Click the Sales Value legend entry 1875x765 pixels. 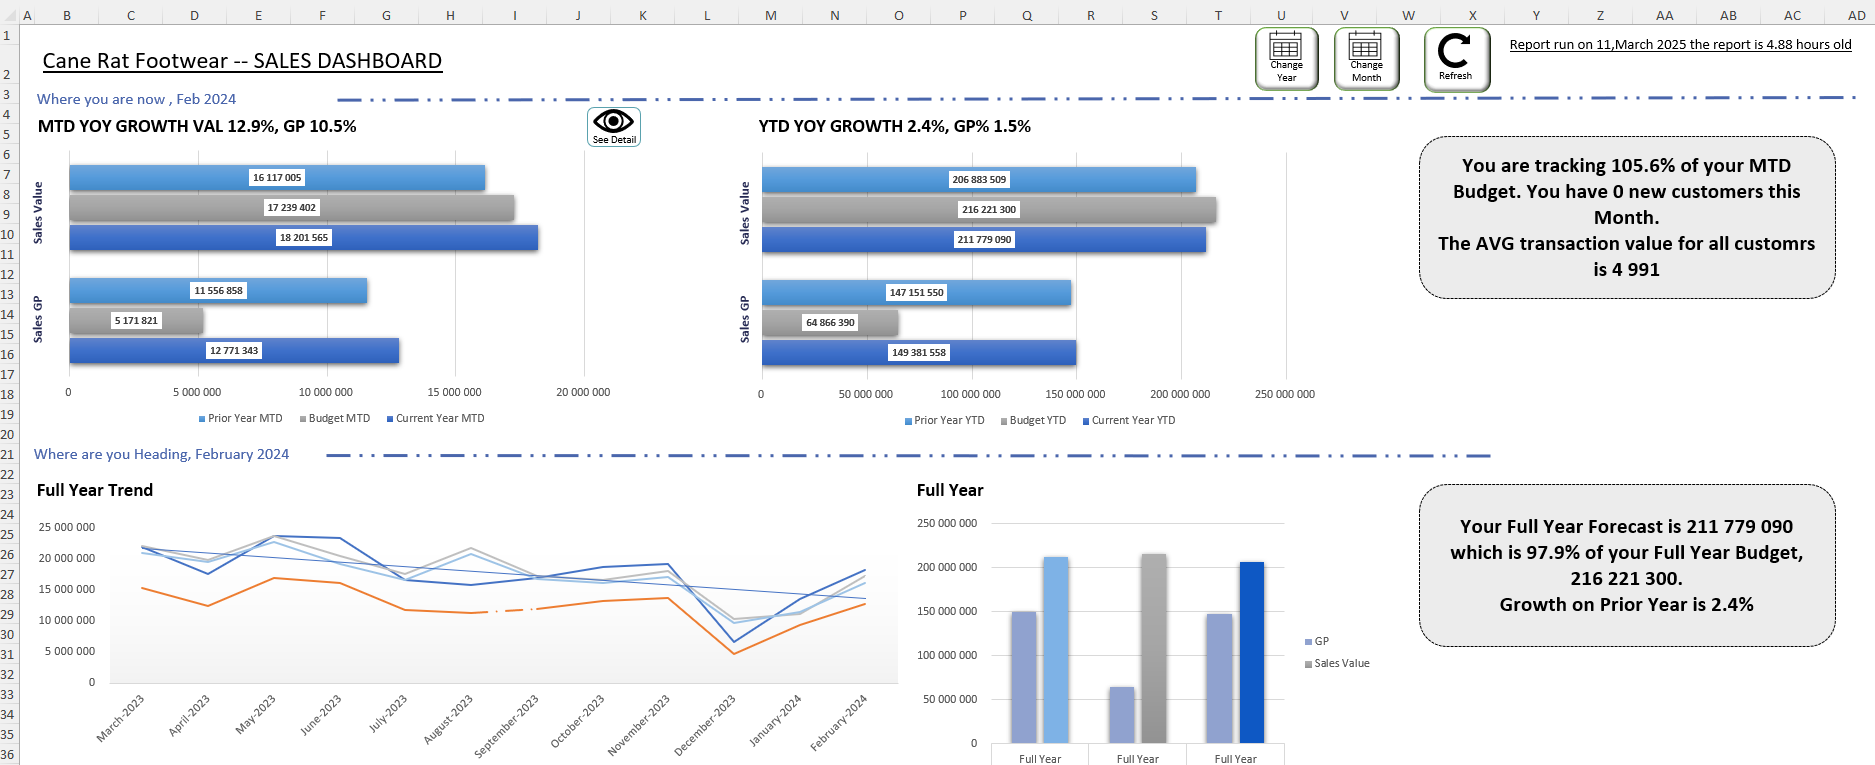1340,664
